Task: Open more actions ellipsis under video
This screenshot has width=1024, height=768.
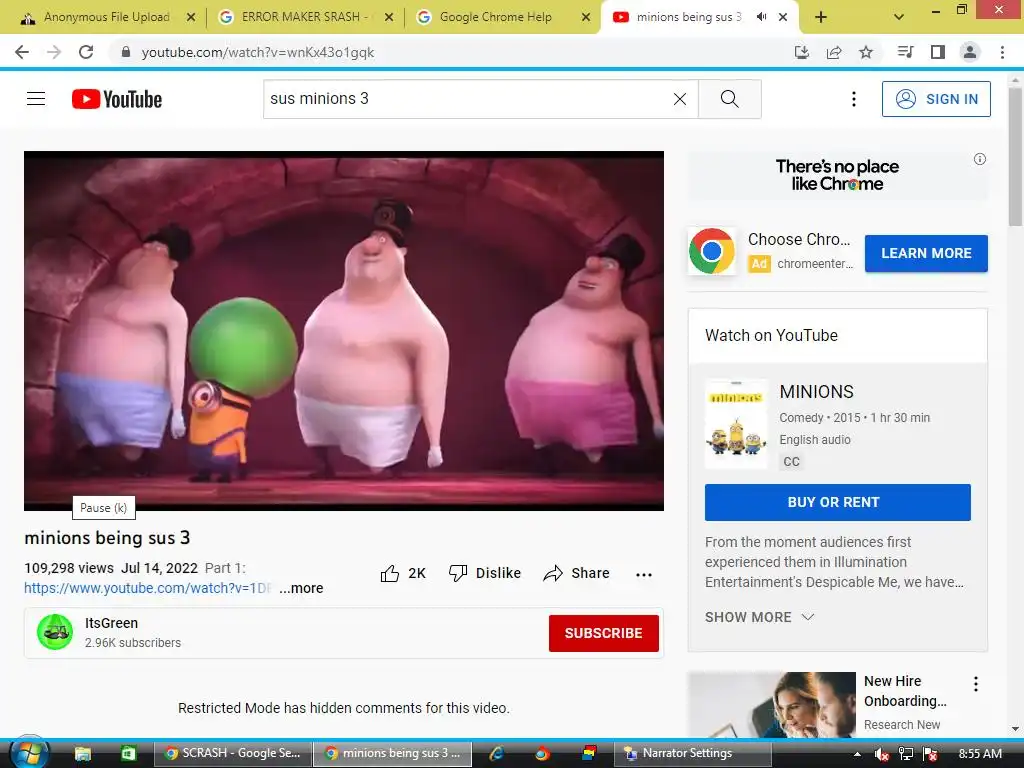Action: pyautogui.click(x=644, y=575)
